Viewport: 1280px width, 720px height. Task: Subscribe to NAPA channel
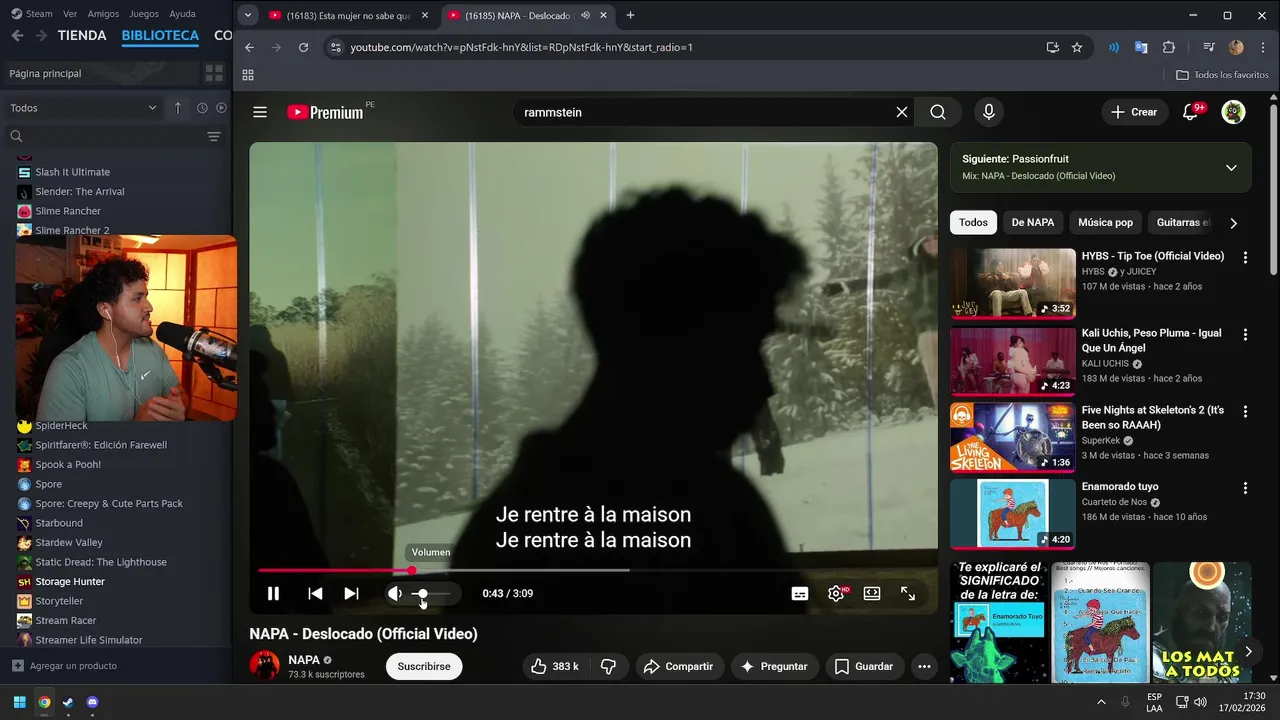(424, 666)
